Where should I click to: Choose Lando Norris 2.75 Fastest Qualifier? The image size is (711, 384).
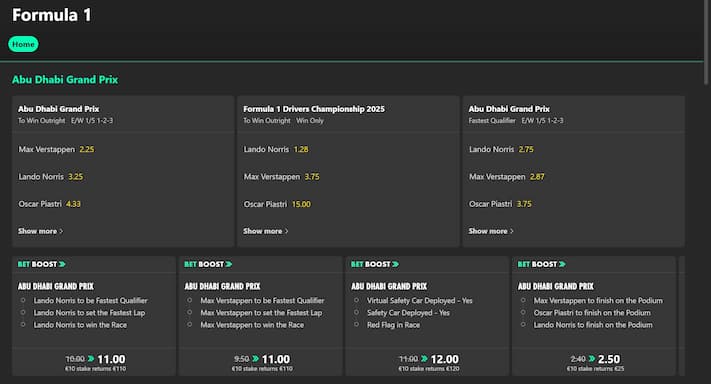point(501,149)
